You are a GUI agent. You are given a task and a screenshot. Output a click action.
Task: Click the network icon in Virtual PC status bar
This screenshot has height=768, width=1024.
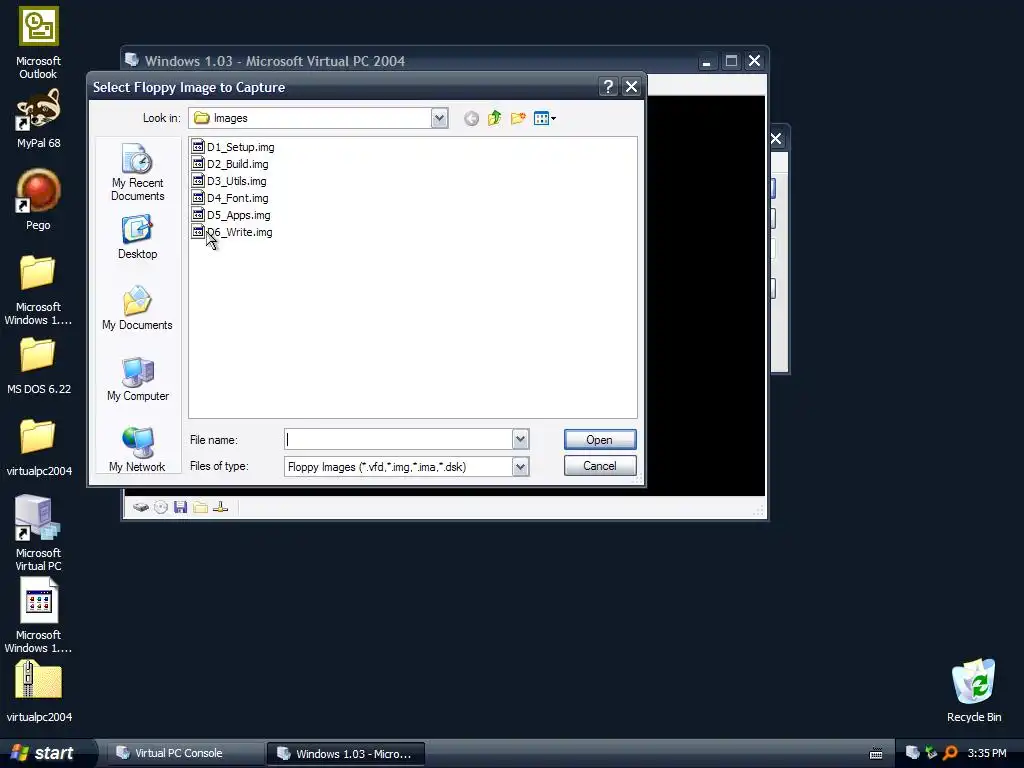(221, 507)
